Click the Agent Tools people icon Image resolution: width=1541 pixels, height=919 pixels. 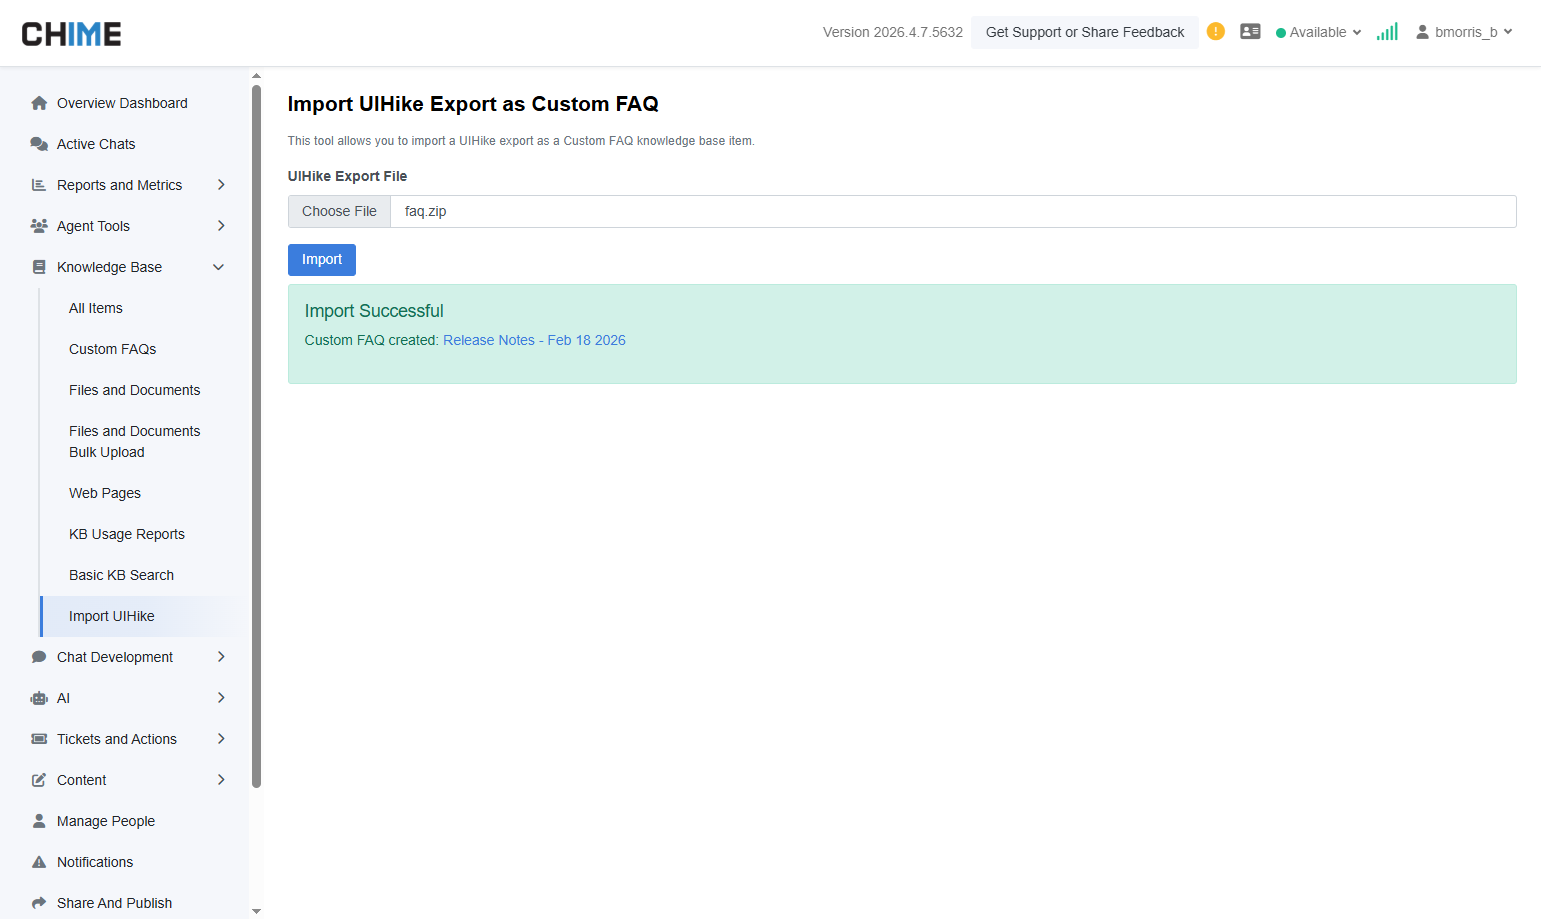[x=39, y=226]
